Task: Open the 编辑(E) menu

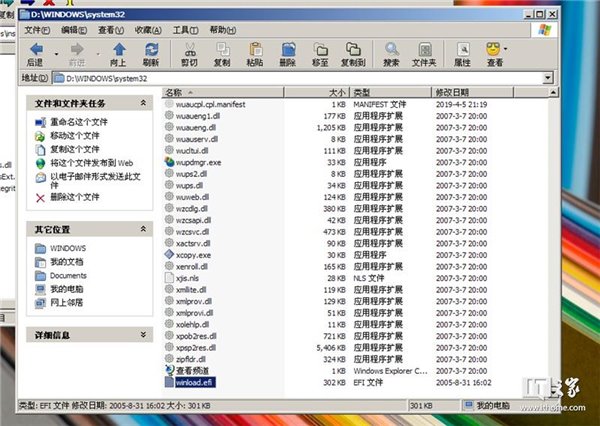Action: click(x=74, y=30)
